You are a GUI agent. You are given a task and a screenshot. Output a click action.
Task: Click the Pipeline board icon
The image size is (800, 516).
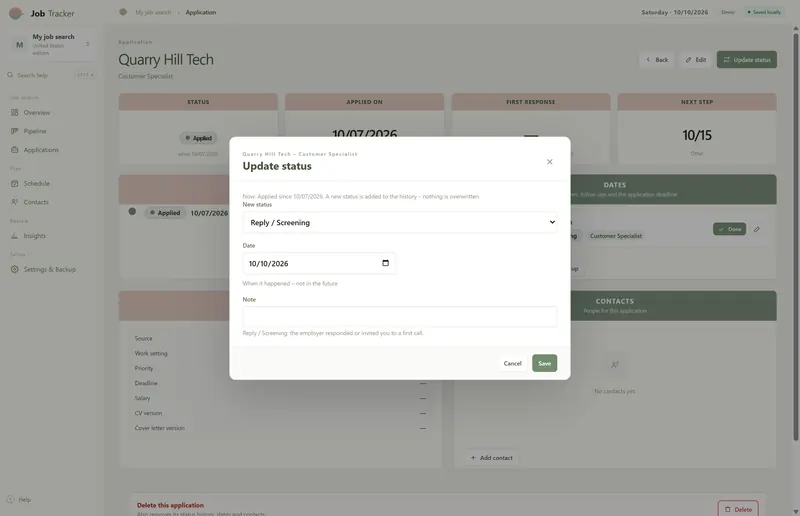14,131
